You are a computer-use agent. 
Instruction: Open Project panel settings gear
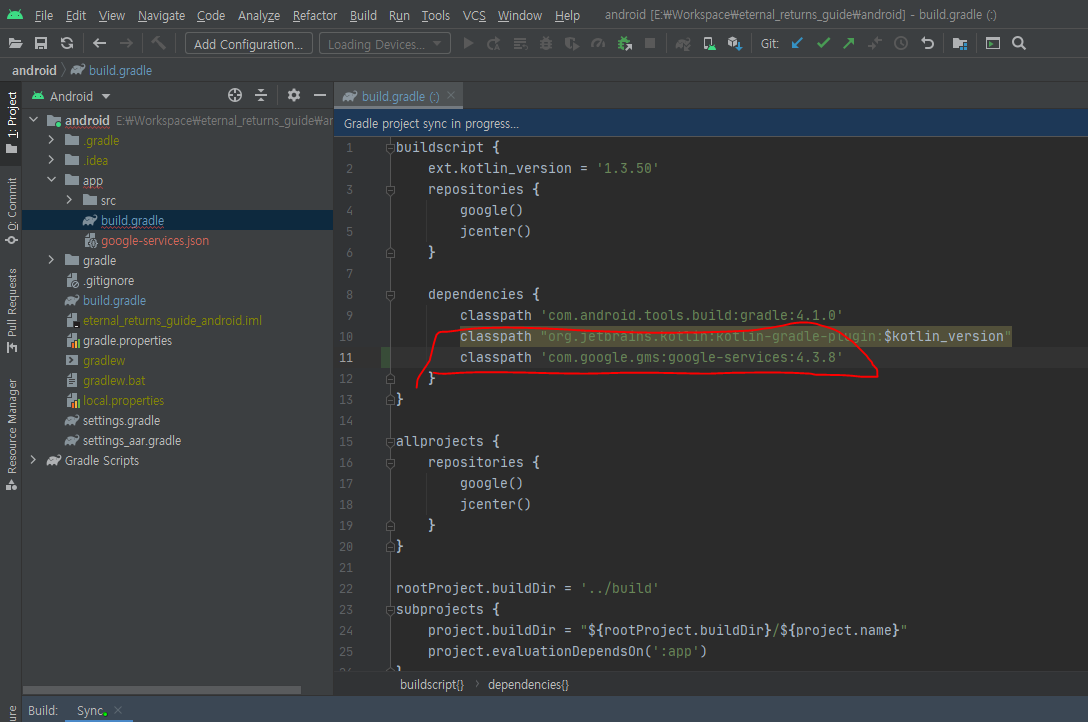click(x=294, y=96)
